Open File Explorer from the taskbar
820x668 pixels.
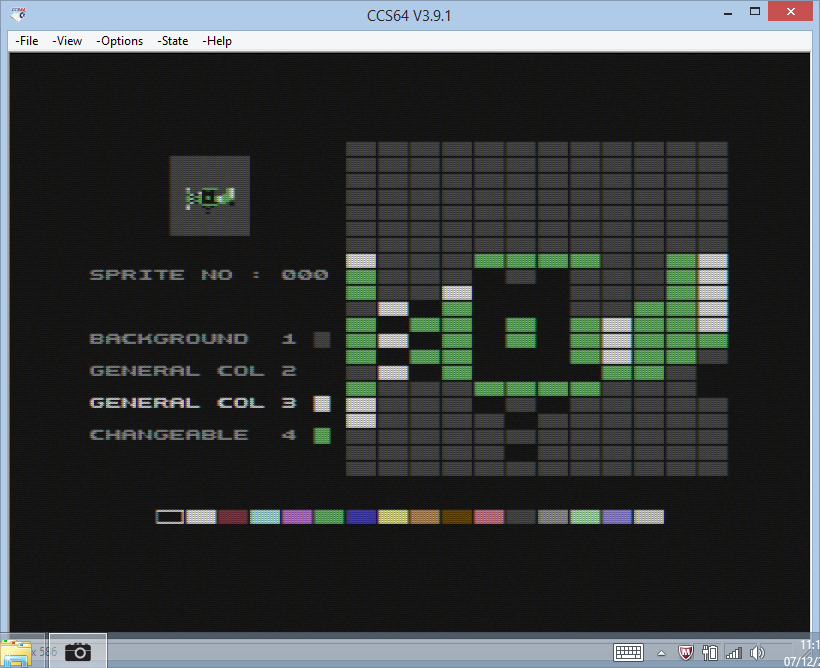coord(18,651)
